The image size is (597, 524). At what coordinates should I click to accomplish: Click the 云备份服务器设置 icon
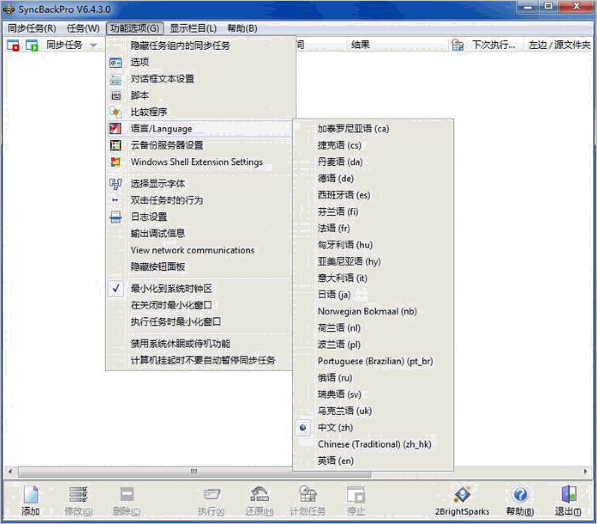(x=116, y=145)
